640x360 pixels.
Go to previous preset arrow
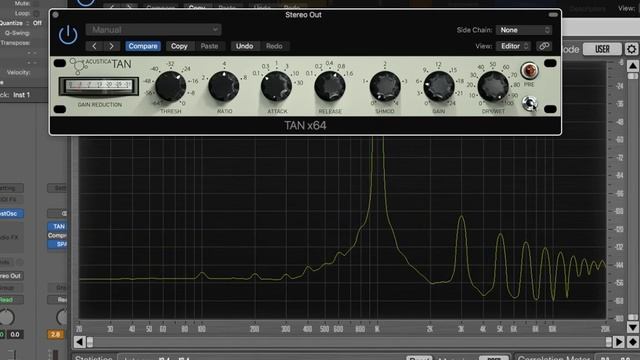click(94, 46)
